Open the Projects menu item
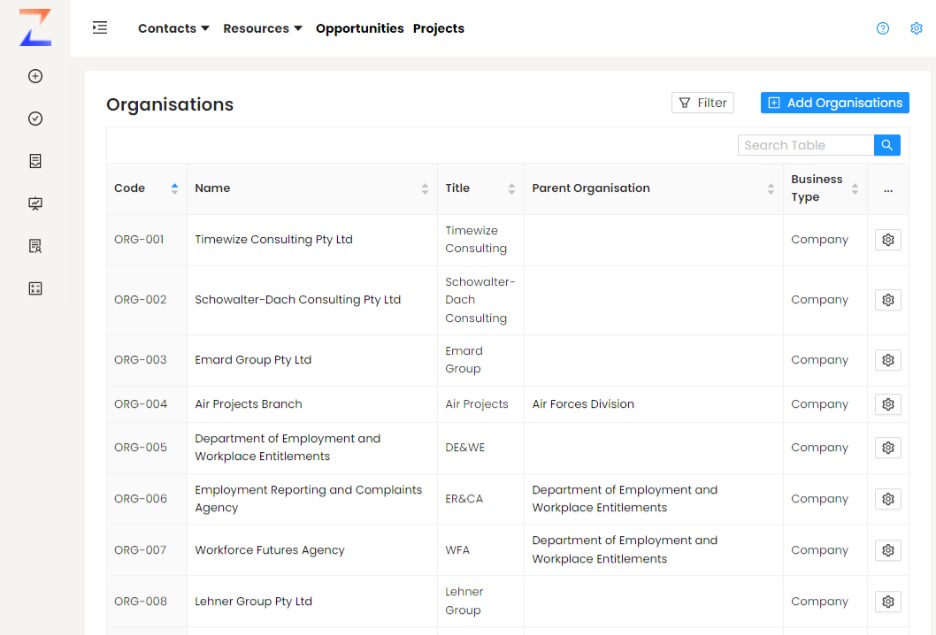The height and width of the screenshot is (635, 936). (438, 28)
